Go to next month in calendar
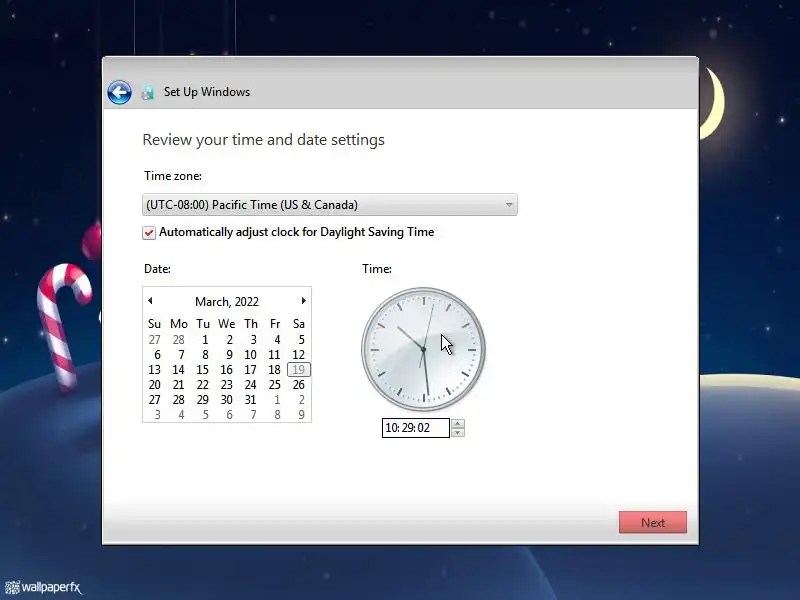This screenshot has height=600, width=800. click(304, 301)
